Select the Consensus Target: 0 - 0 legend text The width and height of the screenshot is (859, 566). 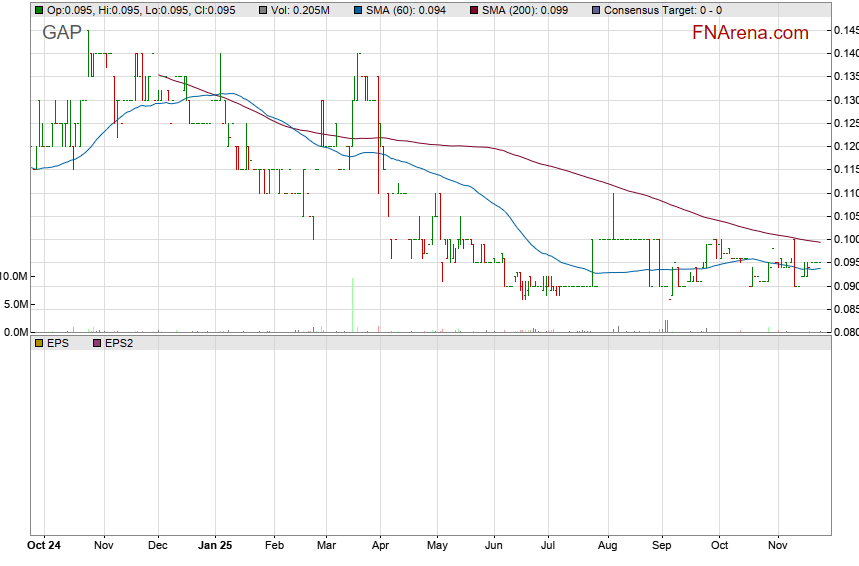[664, 10]
